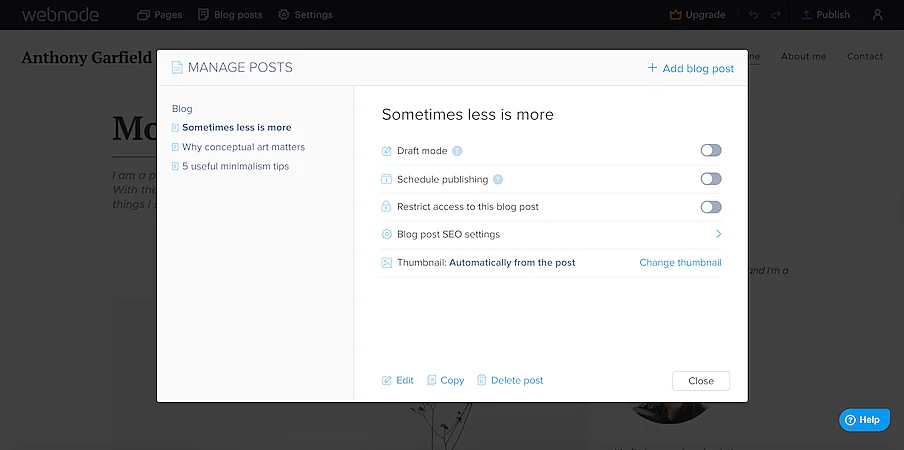Open Settings in top bar
904x450 pixels.
coord(305,14)
